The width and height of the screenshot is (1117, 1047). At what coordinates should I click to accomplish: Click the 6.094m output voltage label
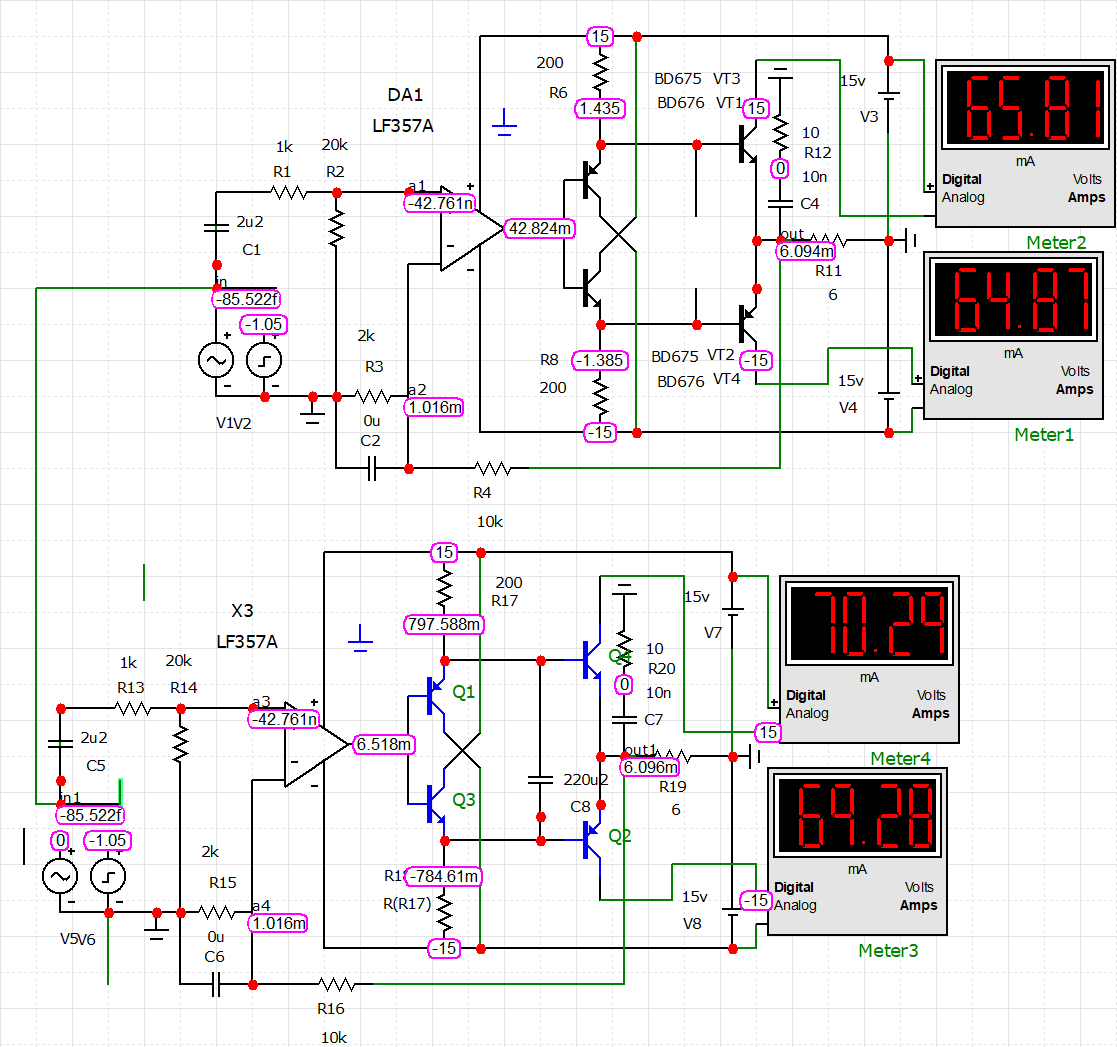click(806, 251)
